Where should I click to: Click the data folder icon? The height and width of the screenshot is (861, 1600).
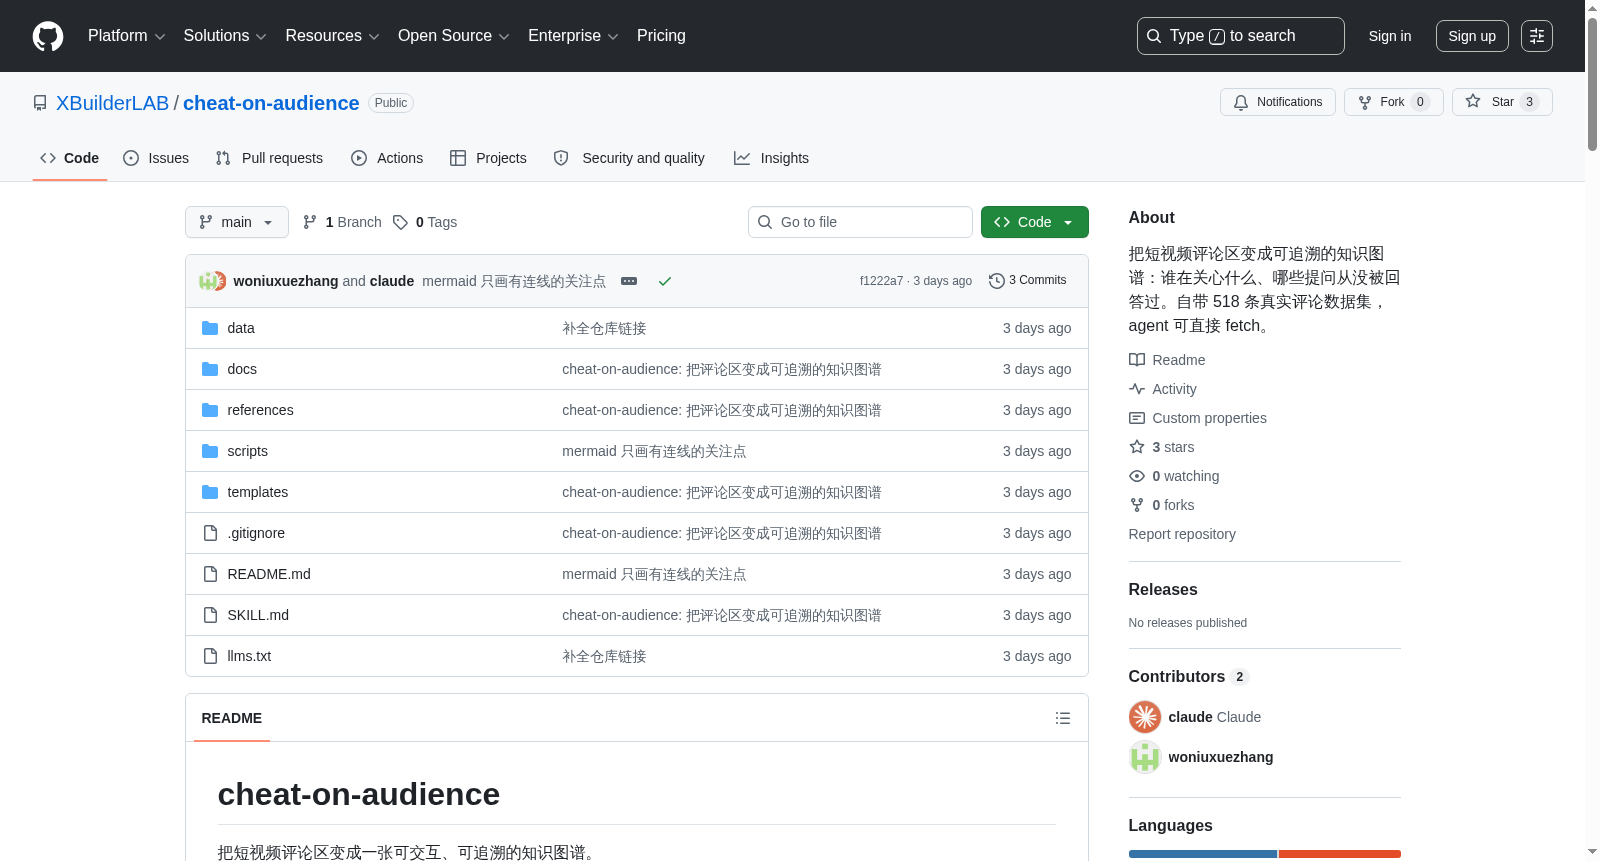click(210, 328)
